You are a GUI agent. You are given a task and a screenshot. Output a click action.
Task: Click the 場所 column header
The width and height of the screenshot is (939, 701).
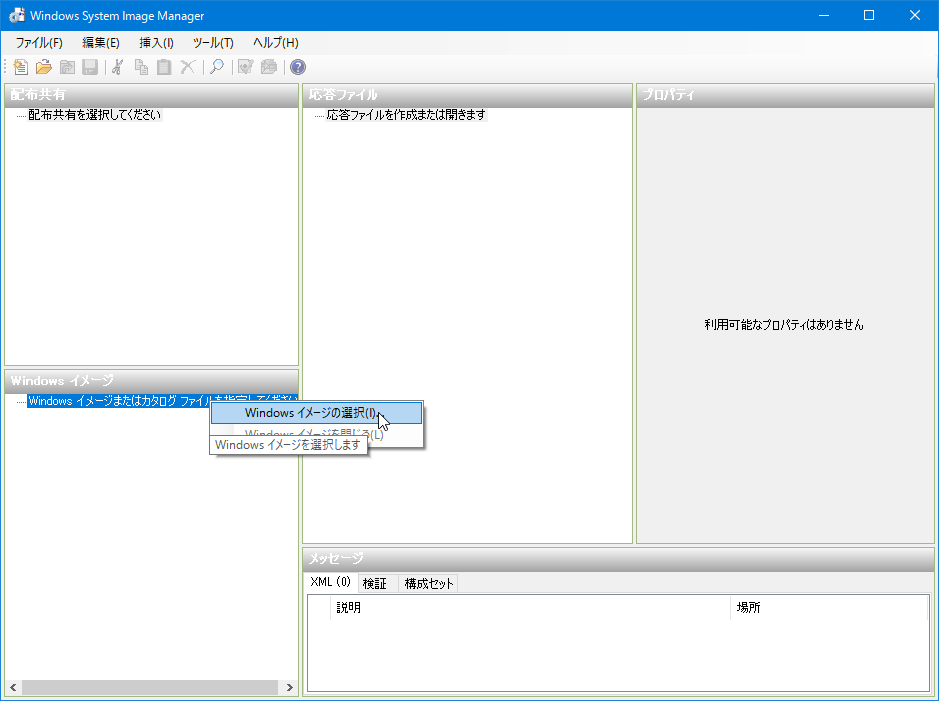829,608
